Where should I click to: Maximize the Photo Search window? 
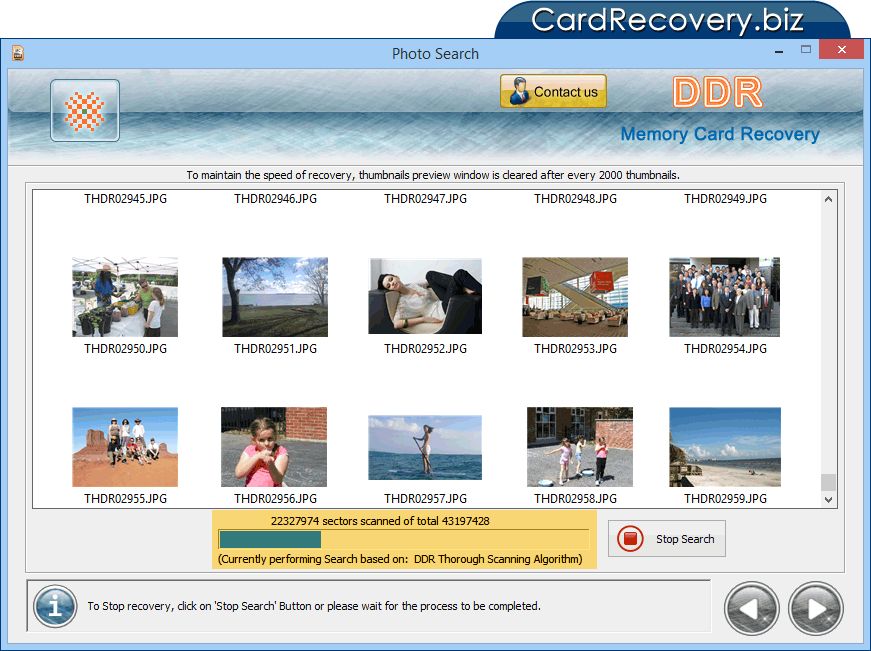[x=806, y=49]
